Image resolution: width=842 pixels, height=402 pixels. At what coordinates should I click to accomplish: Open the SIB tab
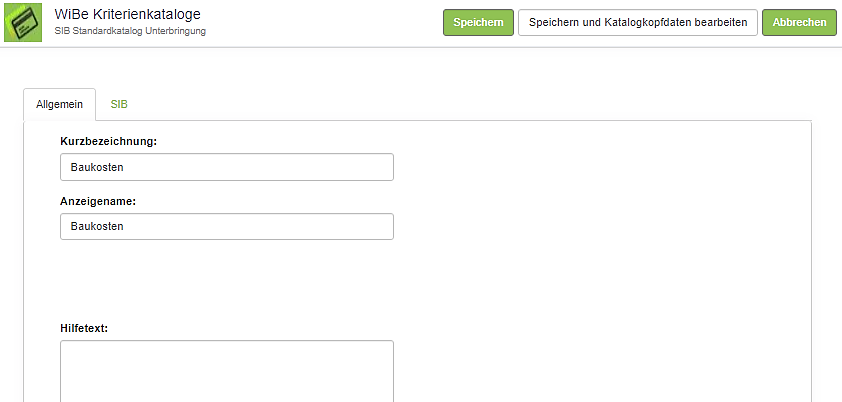(119, 104)
